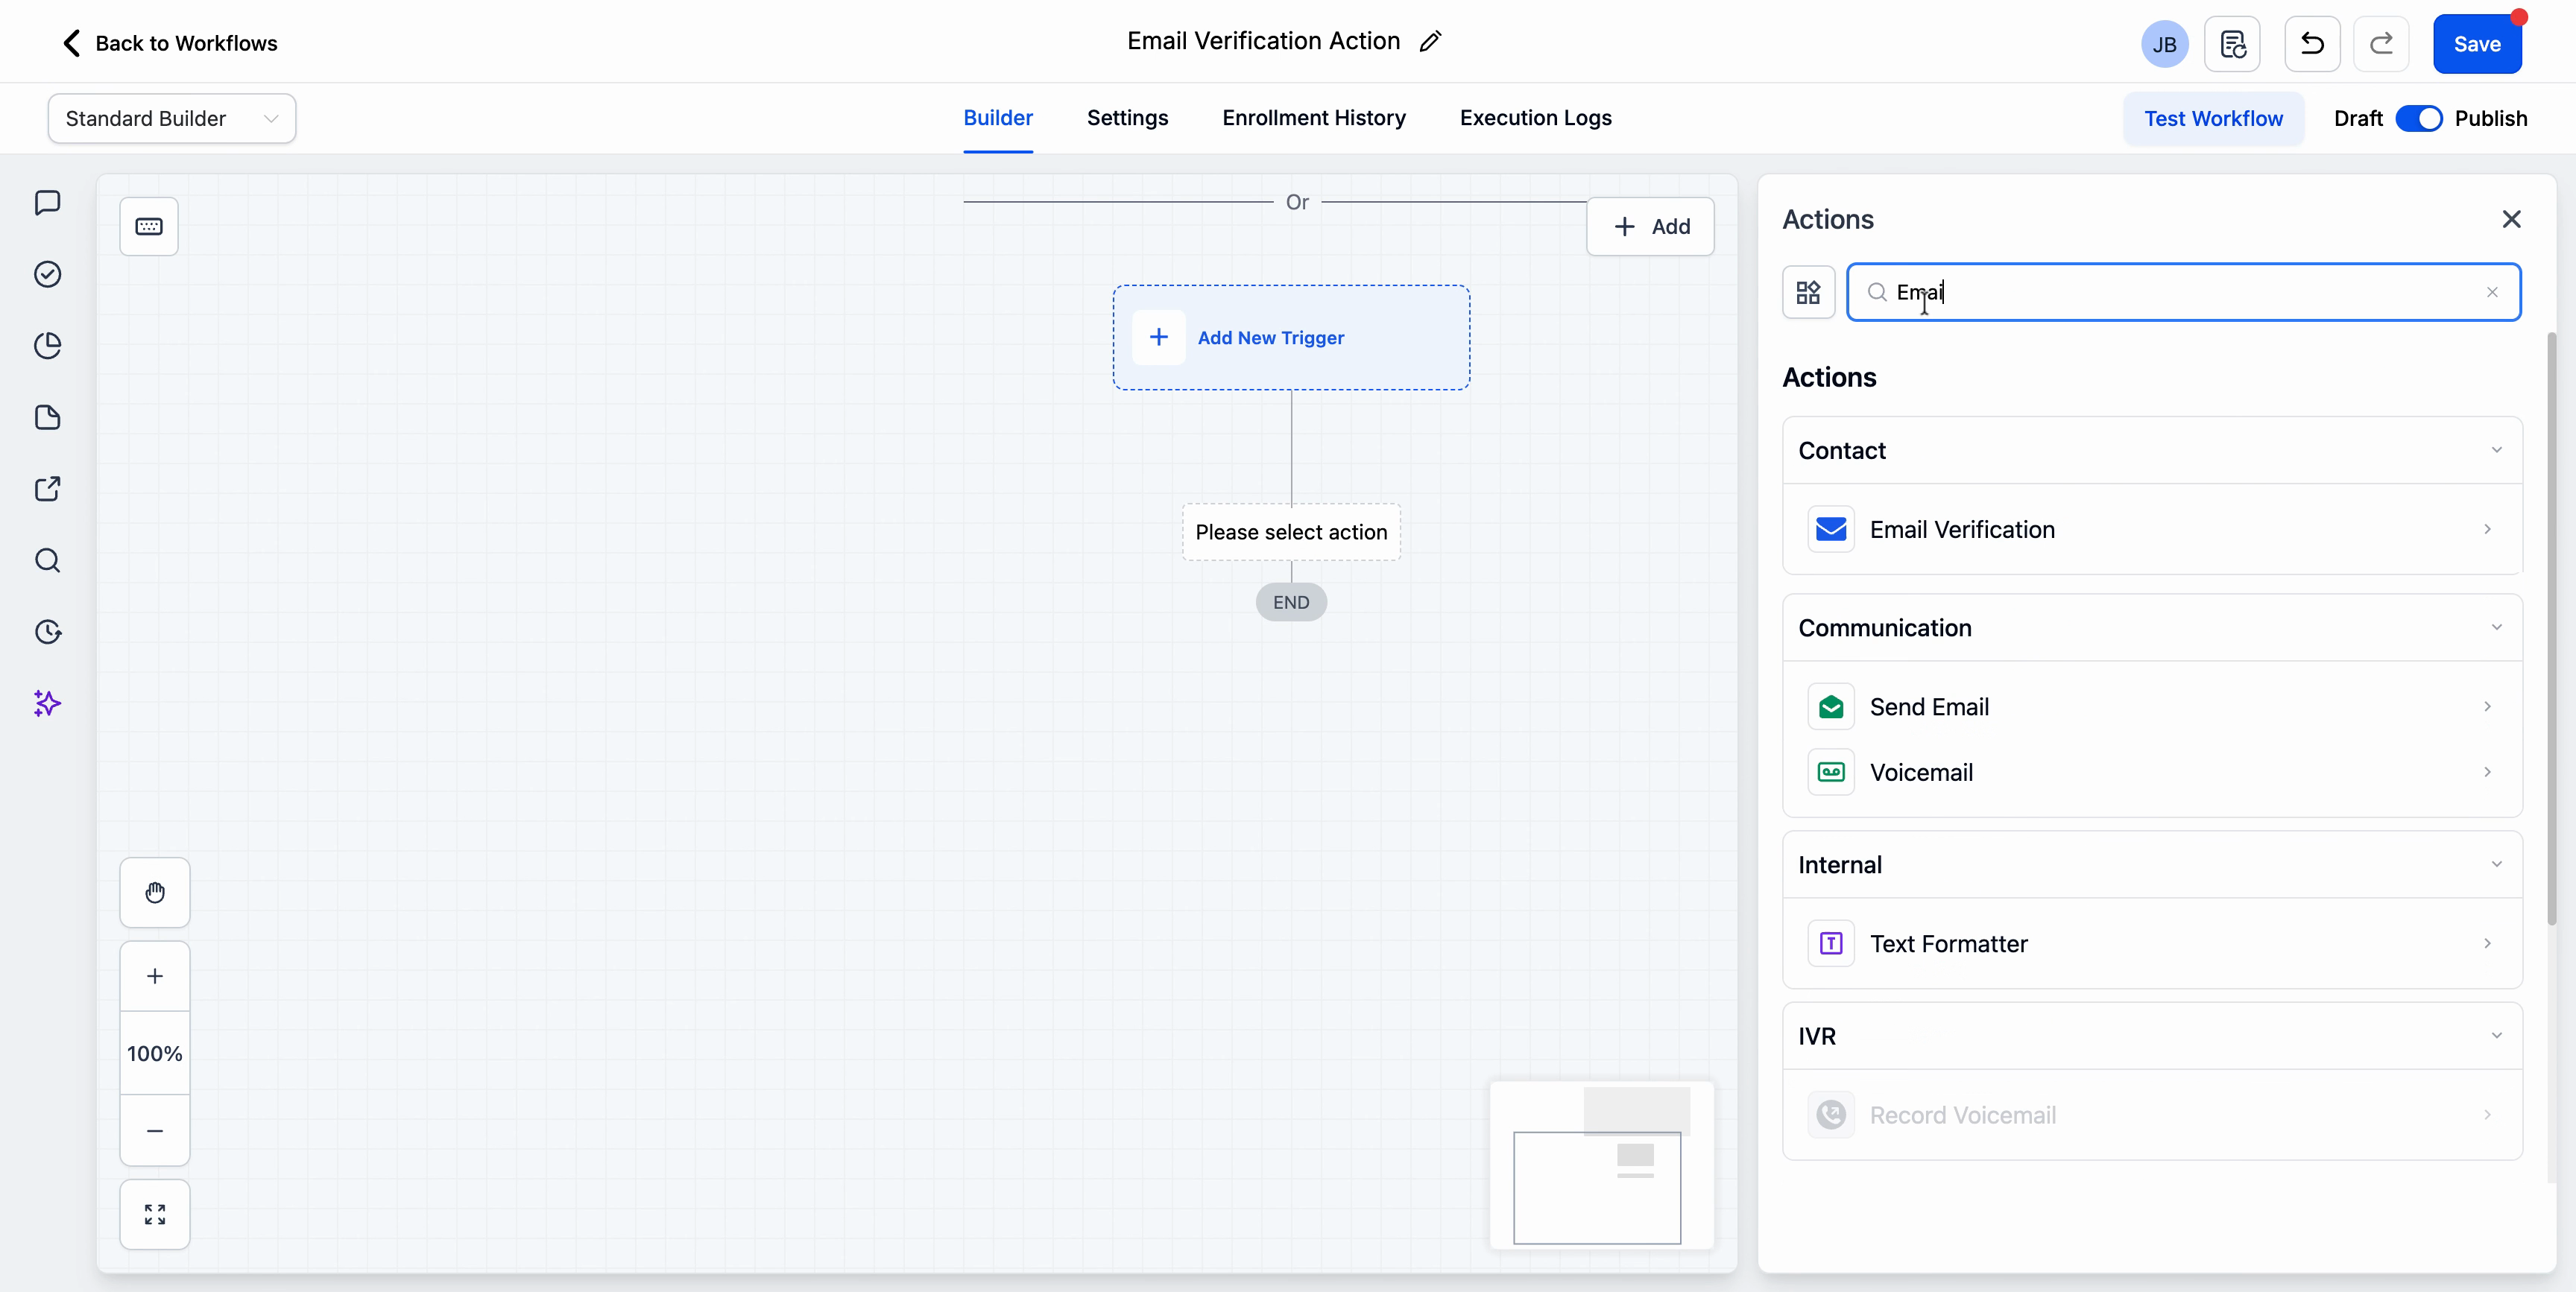Screen dimensions: 2576x1292
Task: Open the pie chart stats icon in sidebar
Action: coord(47,345)
